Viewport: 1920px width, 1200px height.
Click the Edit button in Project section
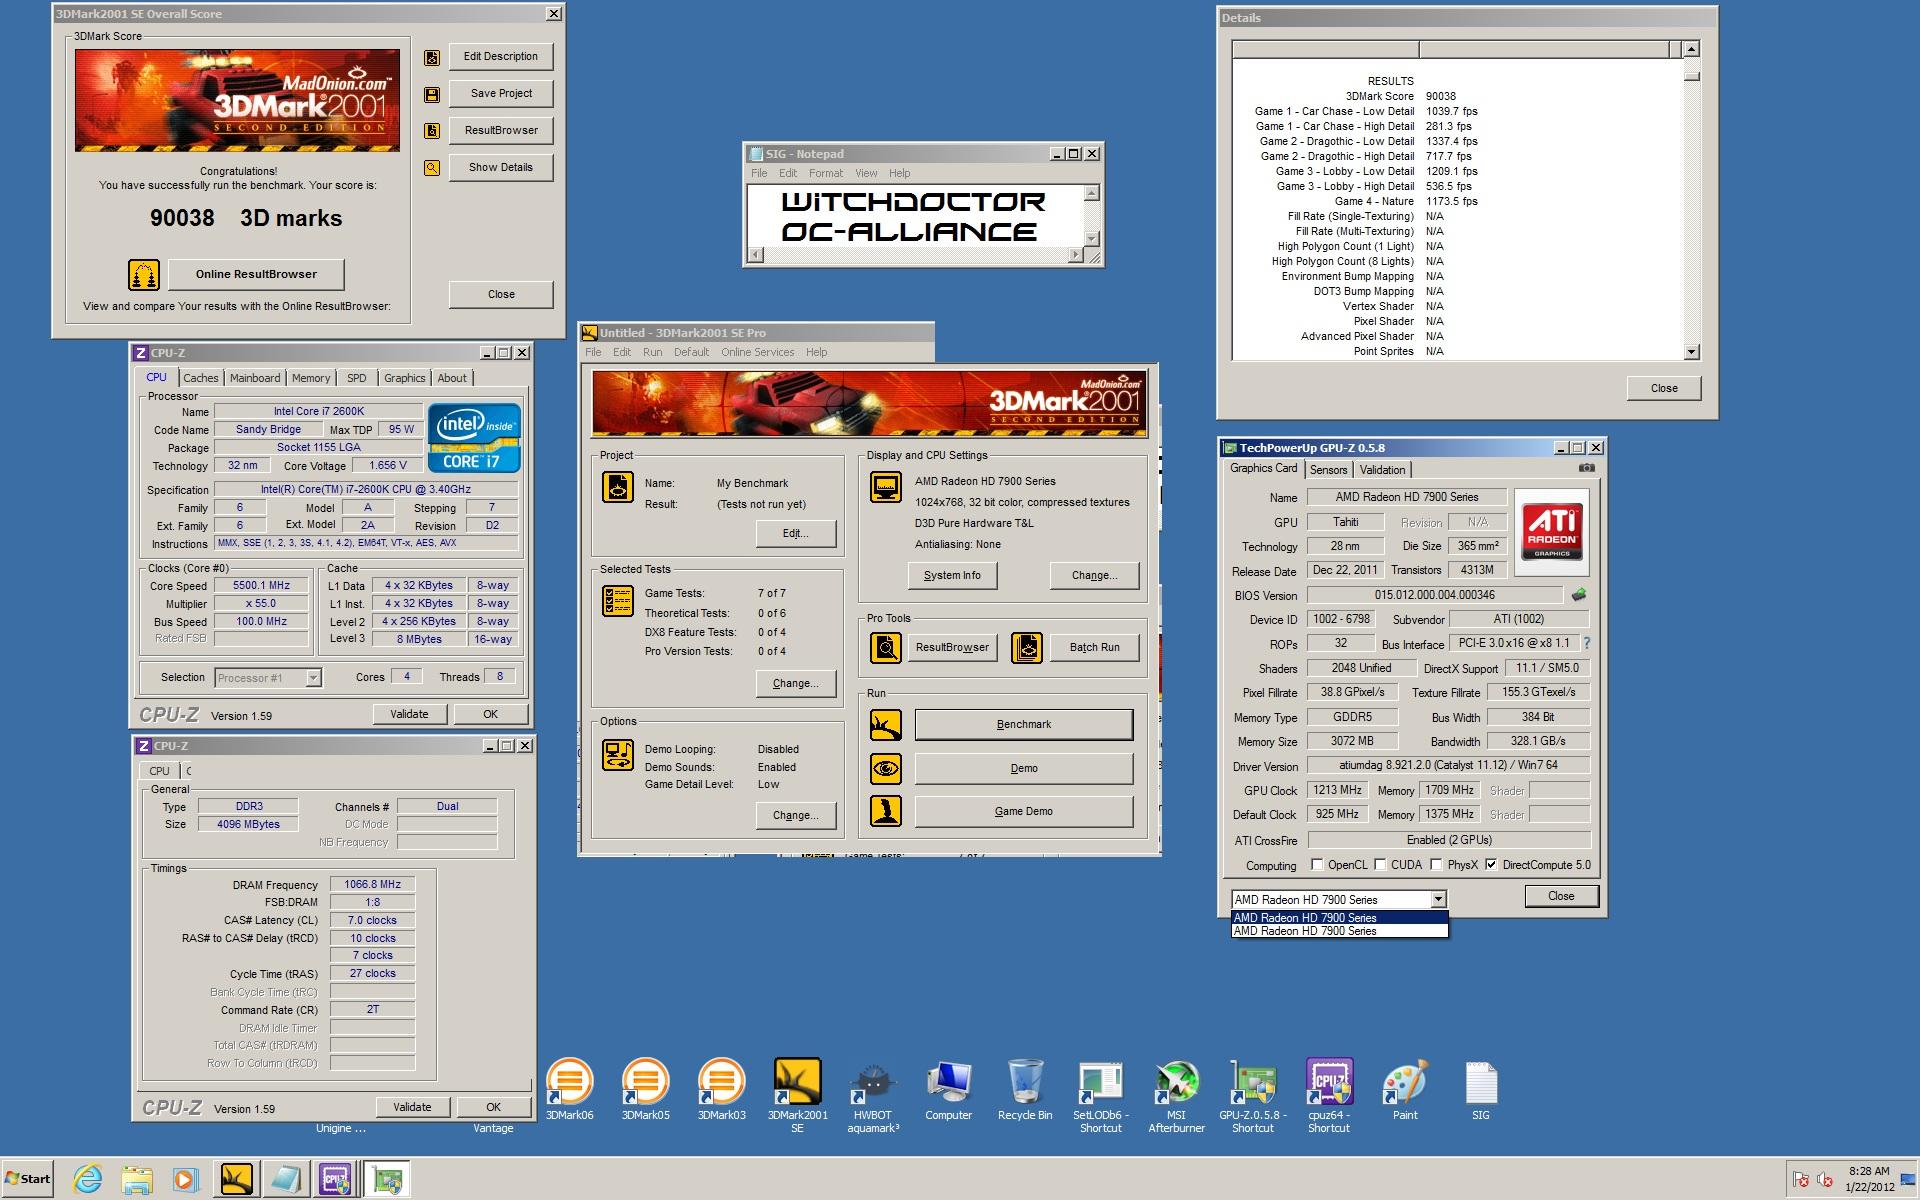[x=796, y=533]
